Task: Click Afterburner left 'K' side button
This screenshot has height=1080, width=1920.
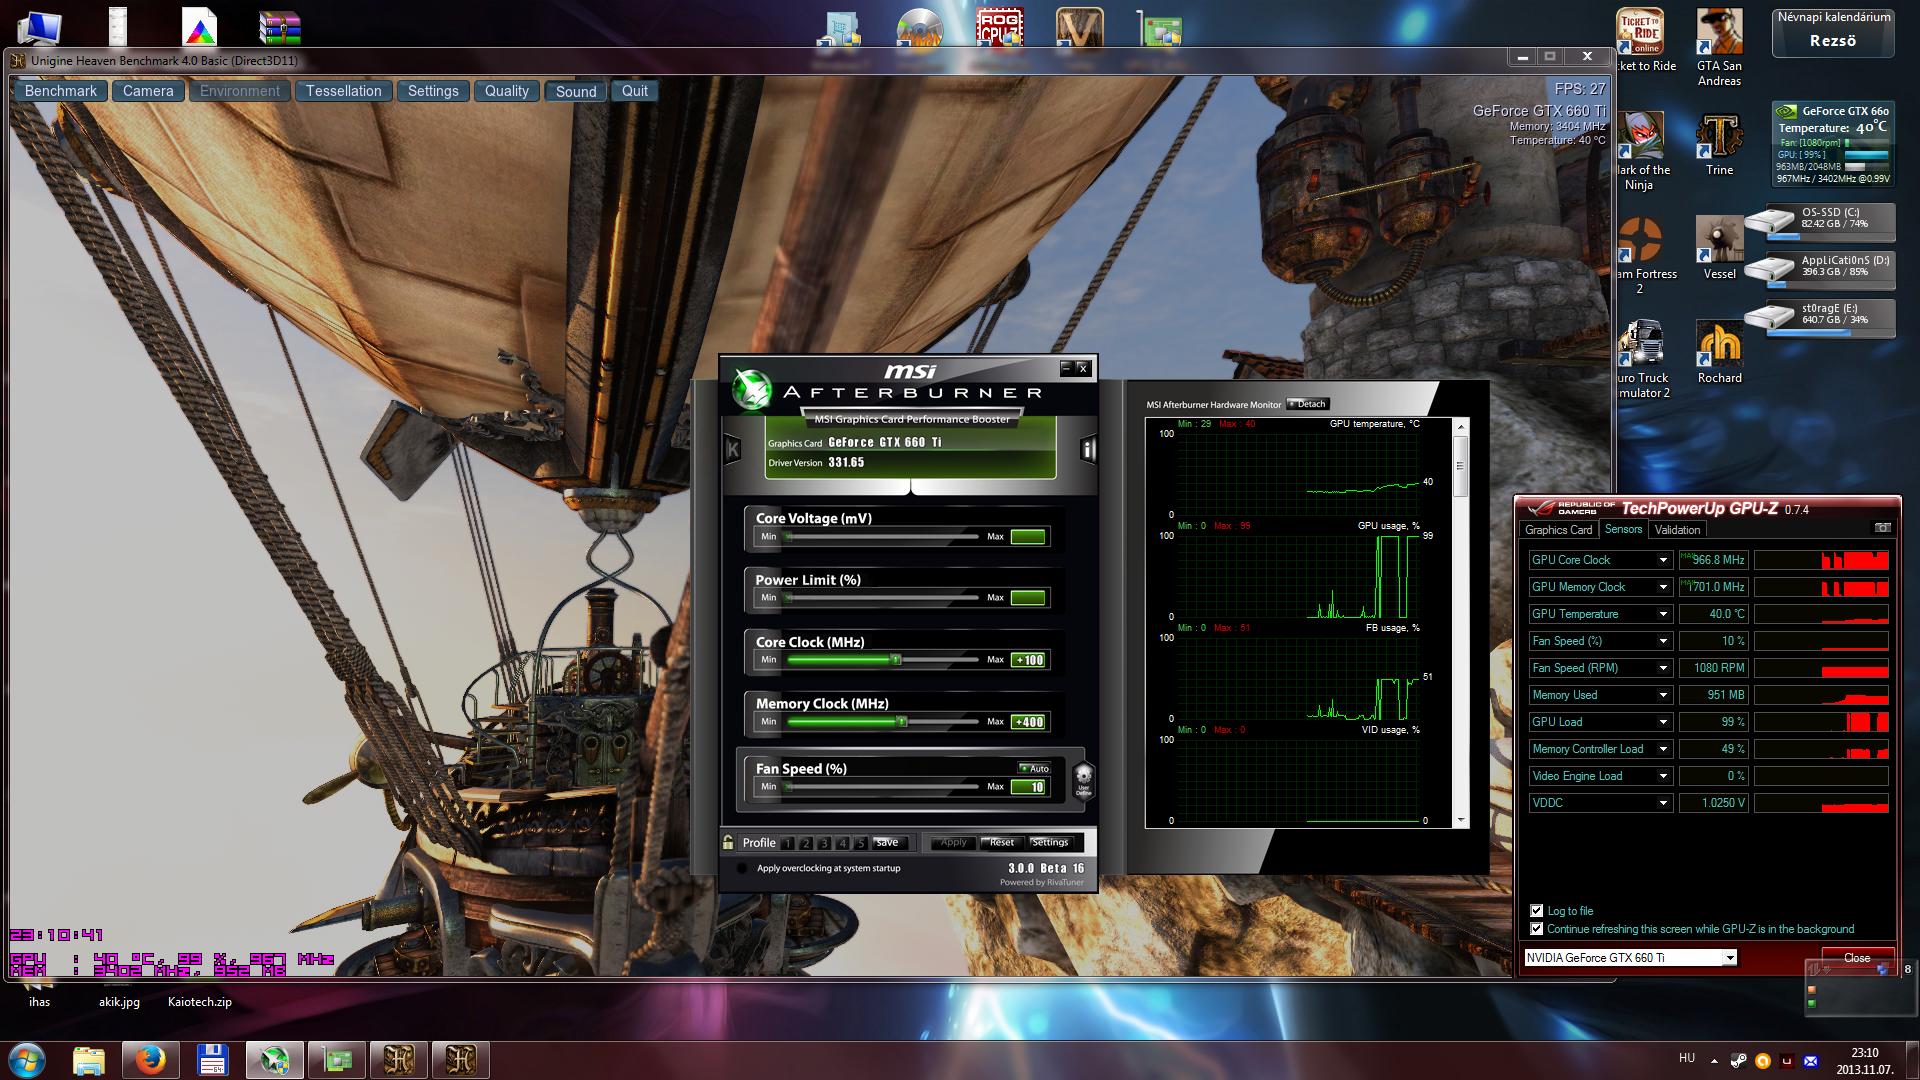Action: coord(732,450)
